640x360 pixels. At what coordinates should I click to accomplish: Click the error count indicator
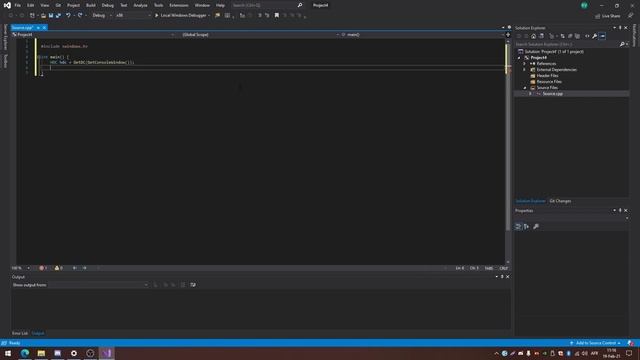tap(44, 268)
